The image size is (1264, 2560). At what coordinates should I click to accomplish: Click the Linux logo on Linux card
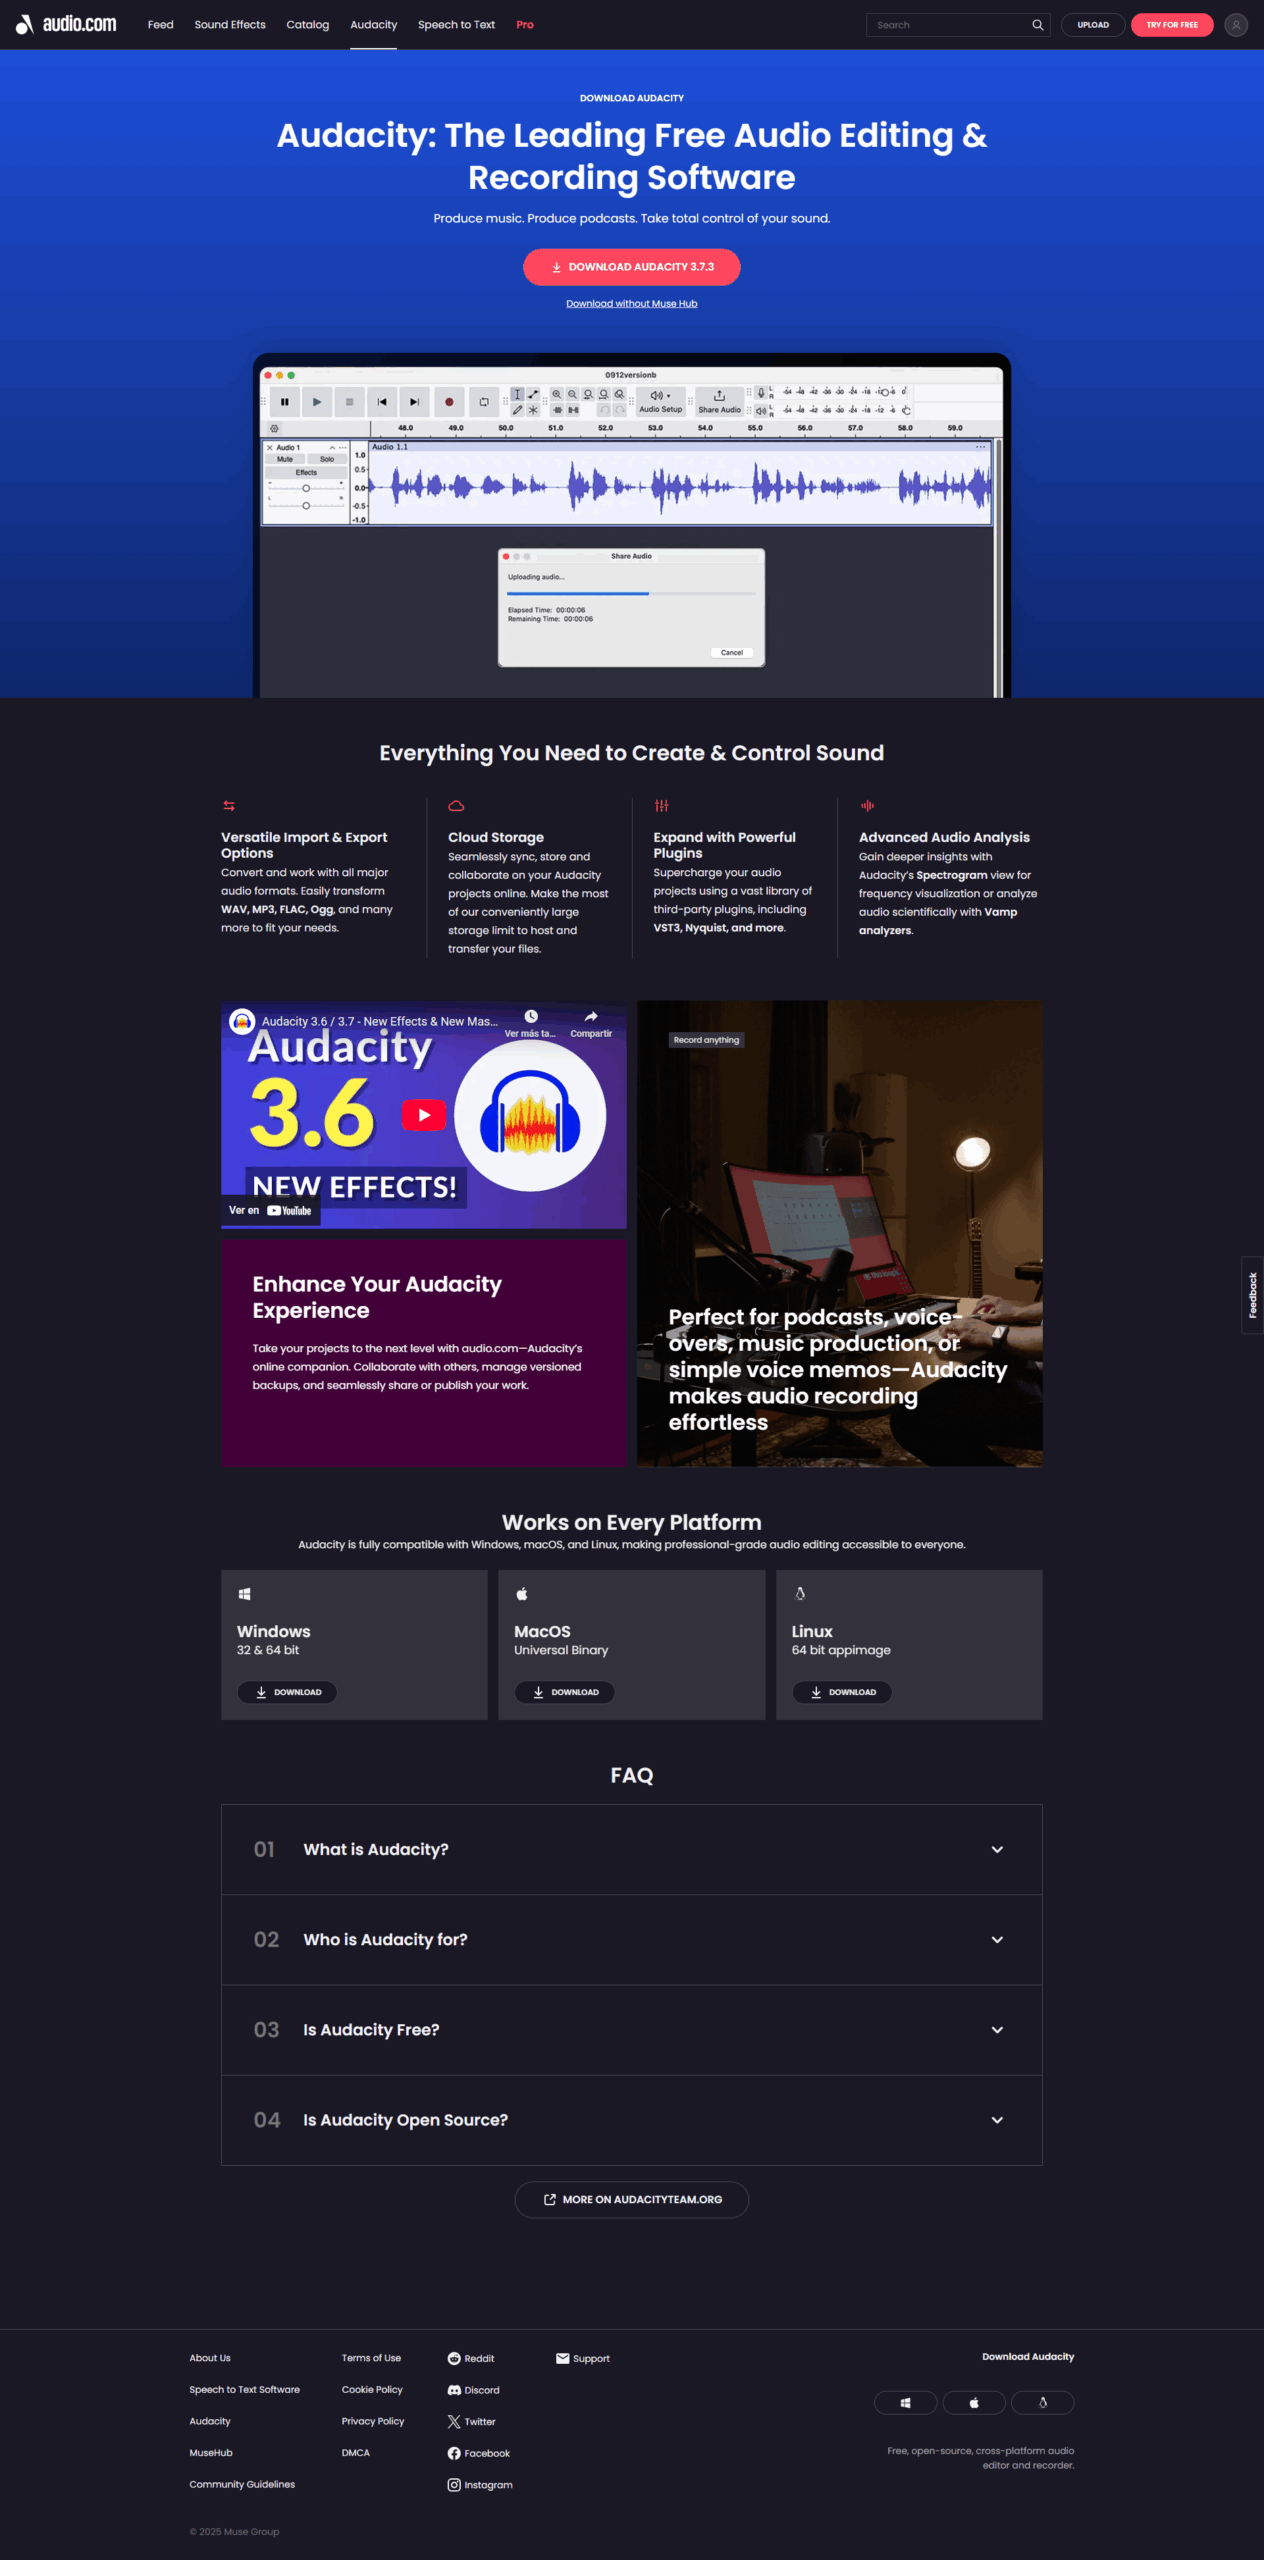(x=800, y=1593)
